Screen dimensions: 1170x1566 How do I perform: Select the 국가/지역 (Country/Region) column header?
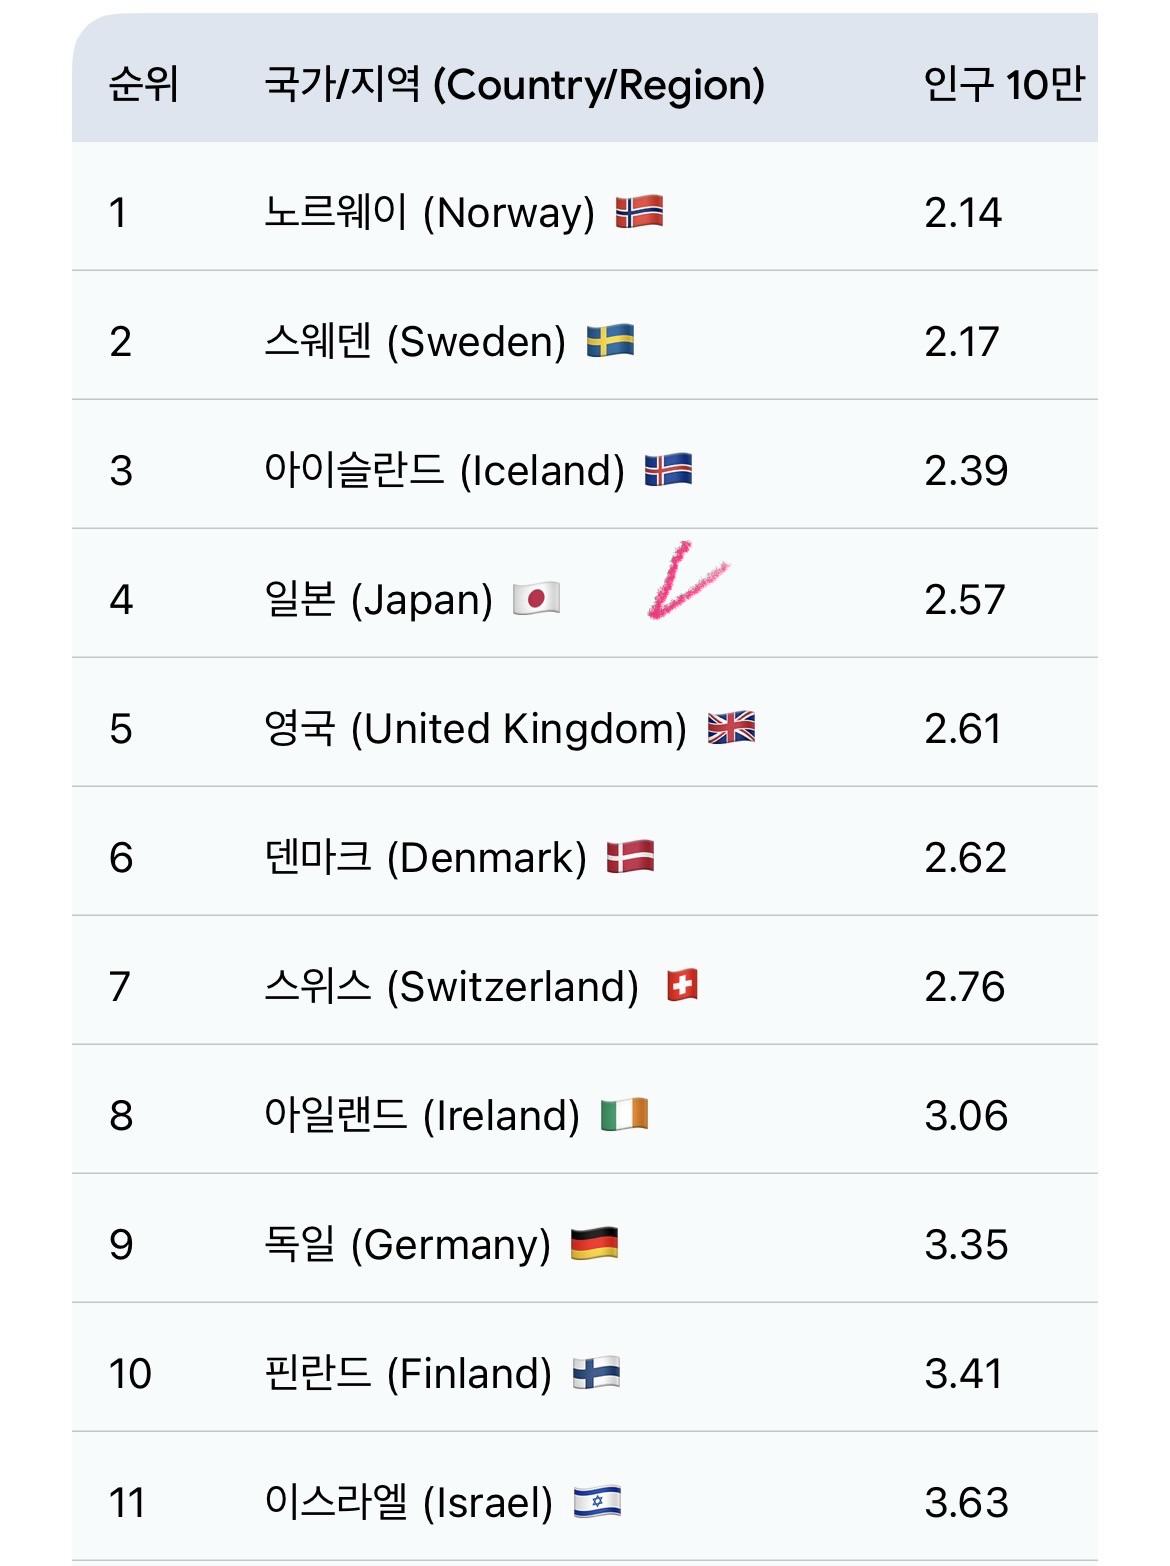click(x=514, y=84)
